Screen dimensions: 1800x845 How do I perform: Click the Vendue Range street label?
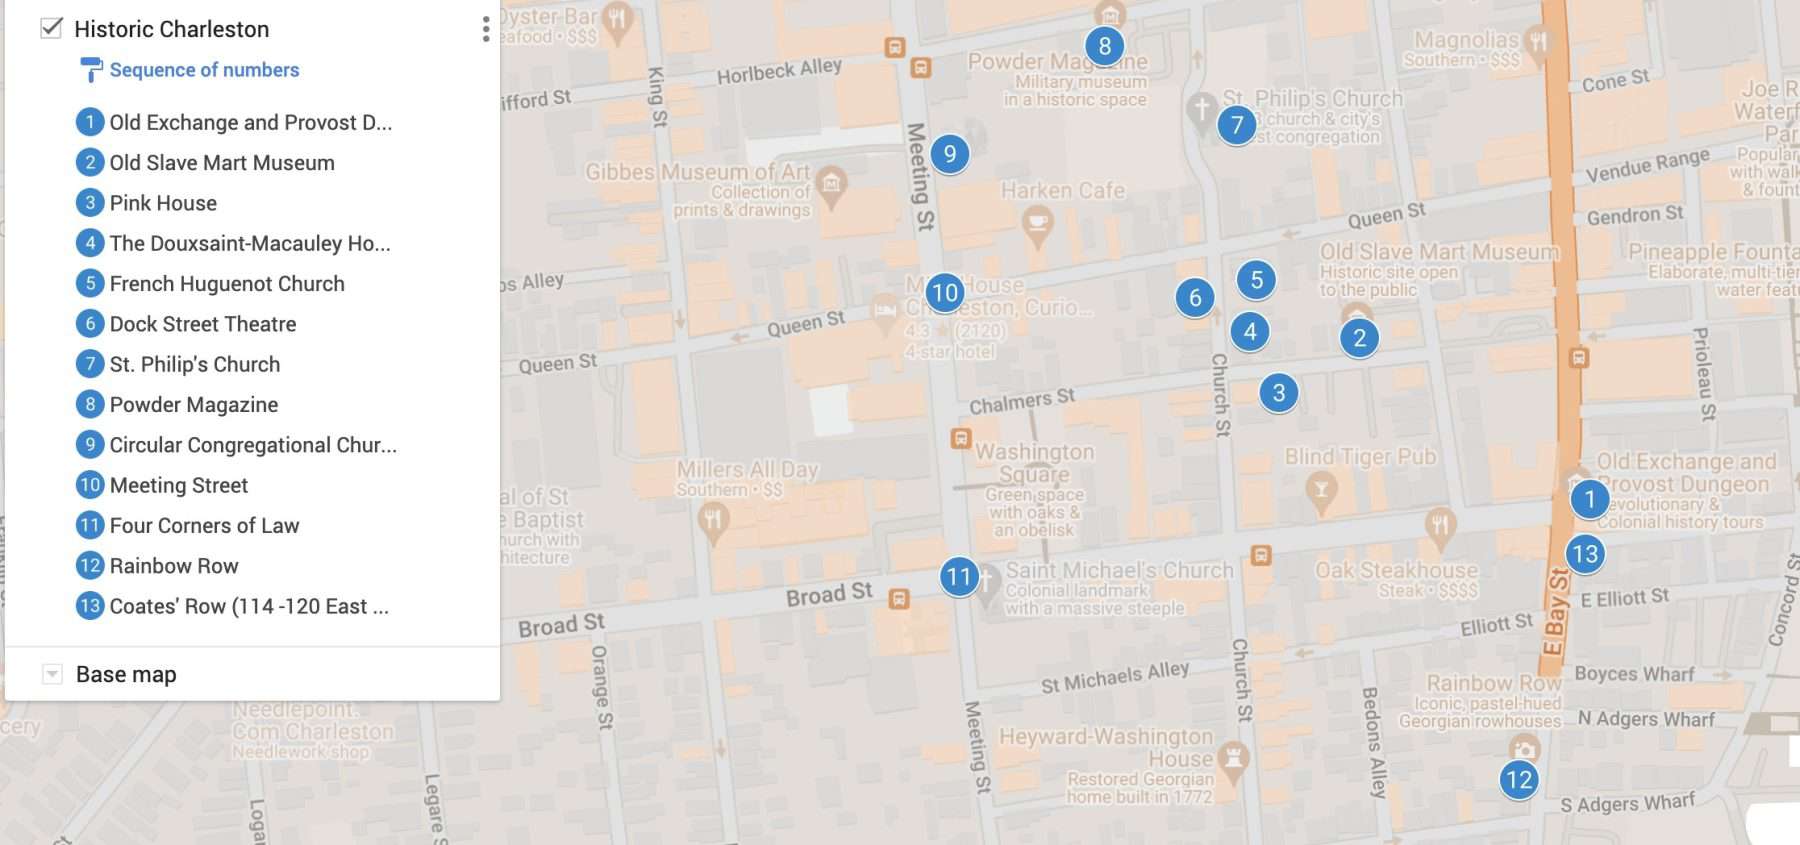[x=1648, y=167]
